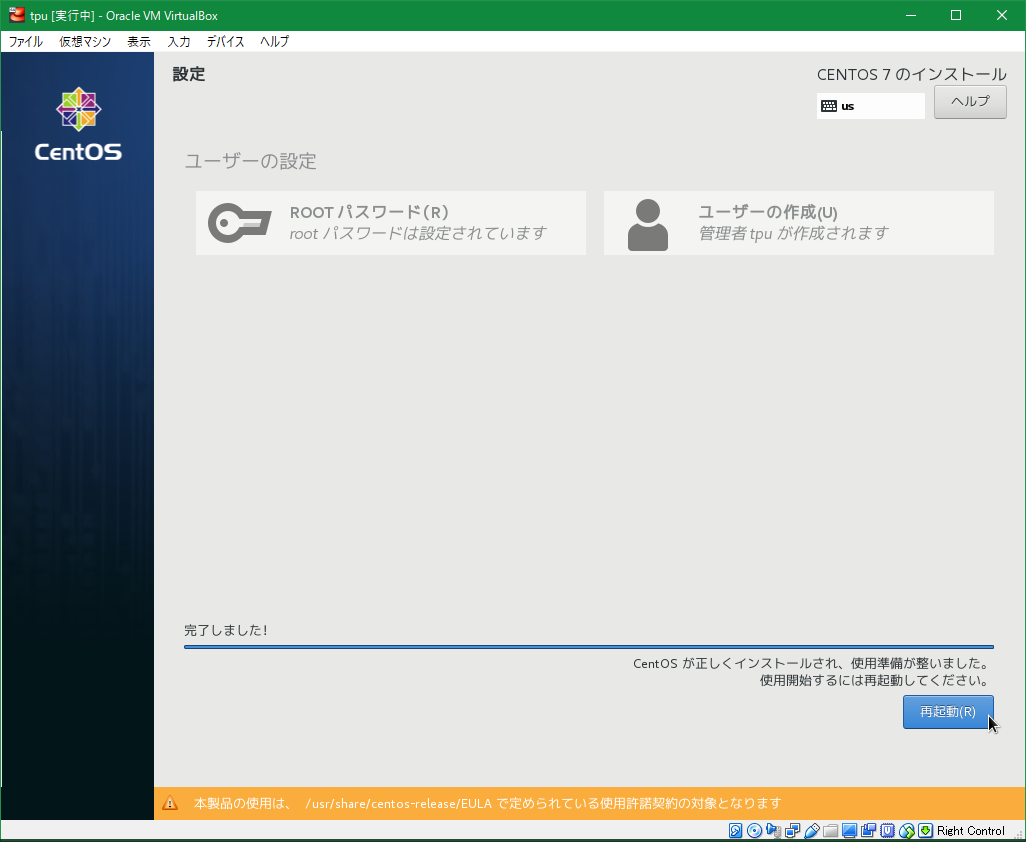Image resolution: width=1026 pixels, height=842 pixels.
Task: Open the 入力 menu
Action: tap(179, 42)
